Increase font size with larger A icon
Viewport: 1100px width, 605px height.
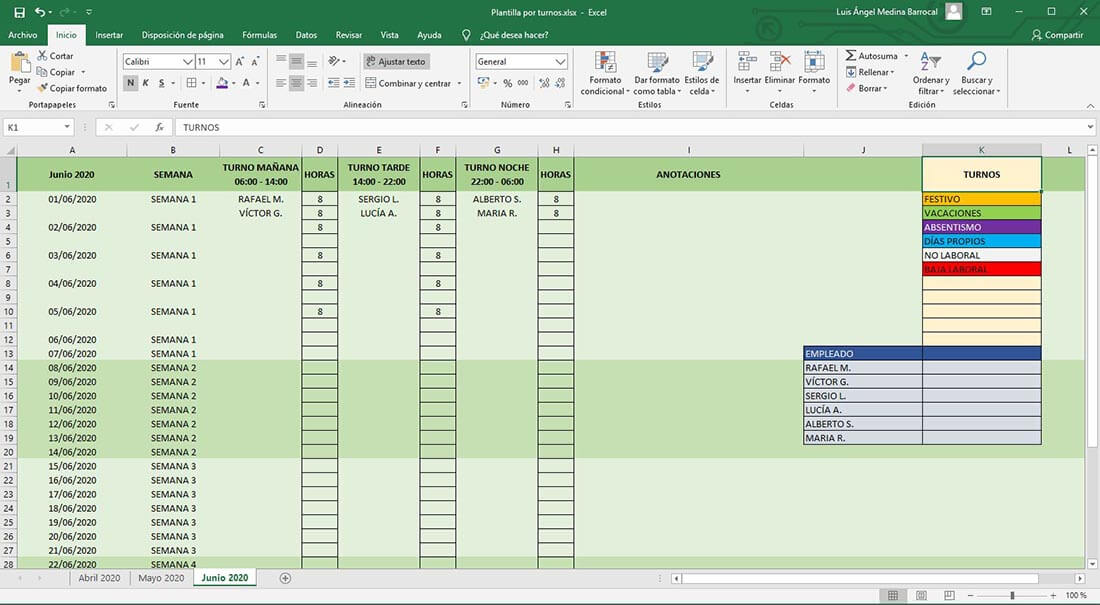coord(240,62)
